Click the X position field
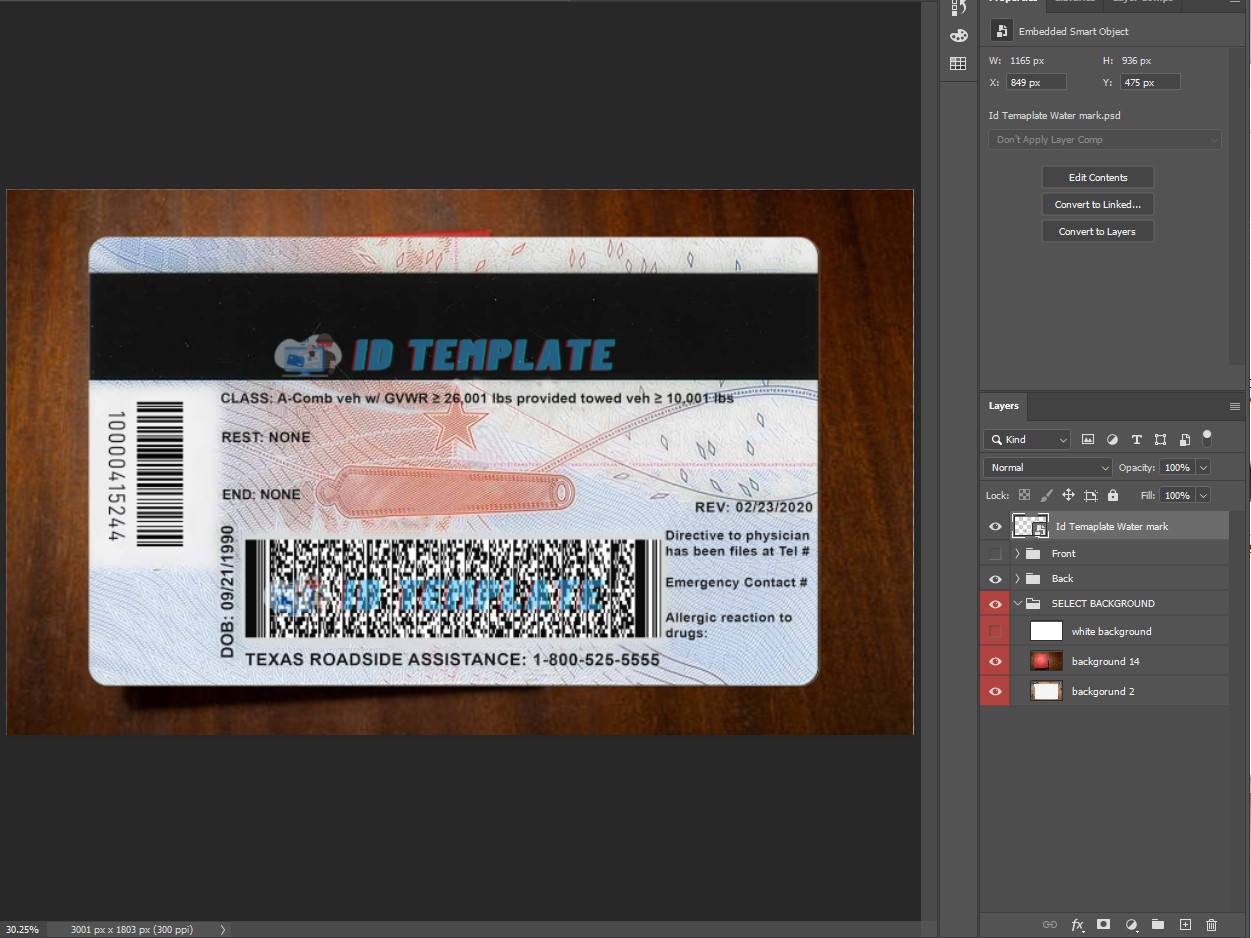This screenshot has width=1251, height=938. [1036, 82]
